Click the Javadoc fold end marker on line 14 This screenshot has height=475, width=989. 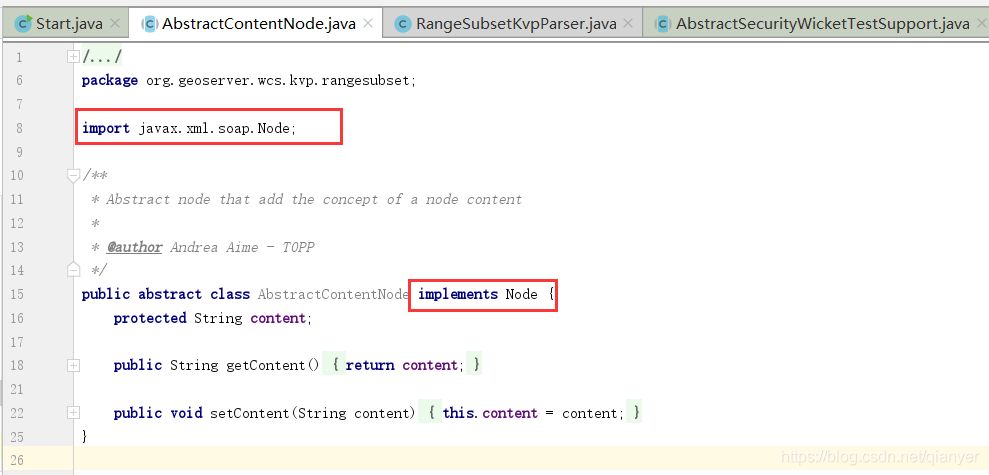pos(73,269)
